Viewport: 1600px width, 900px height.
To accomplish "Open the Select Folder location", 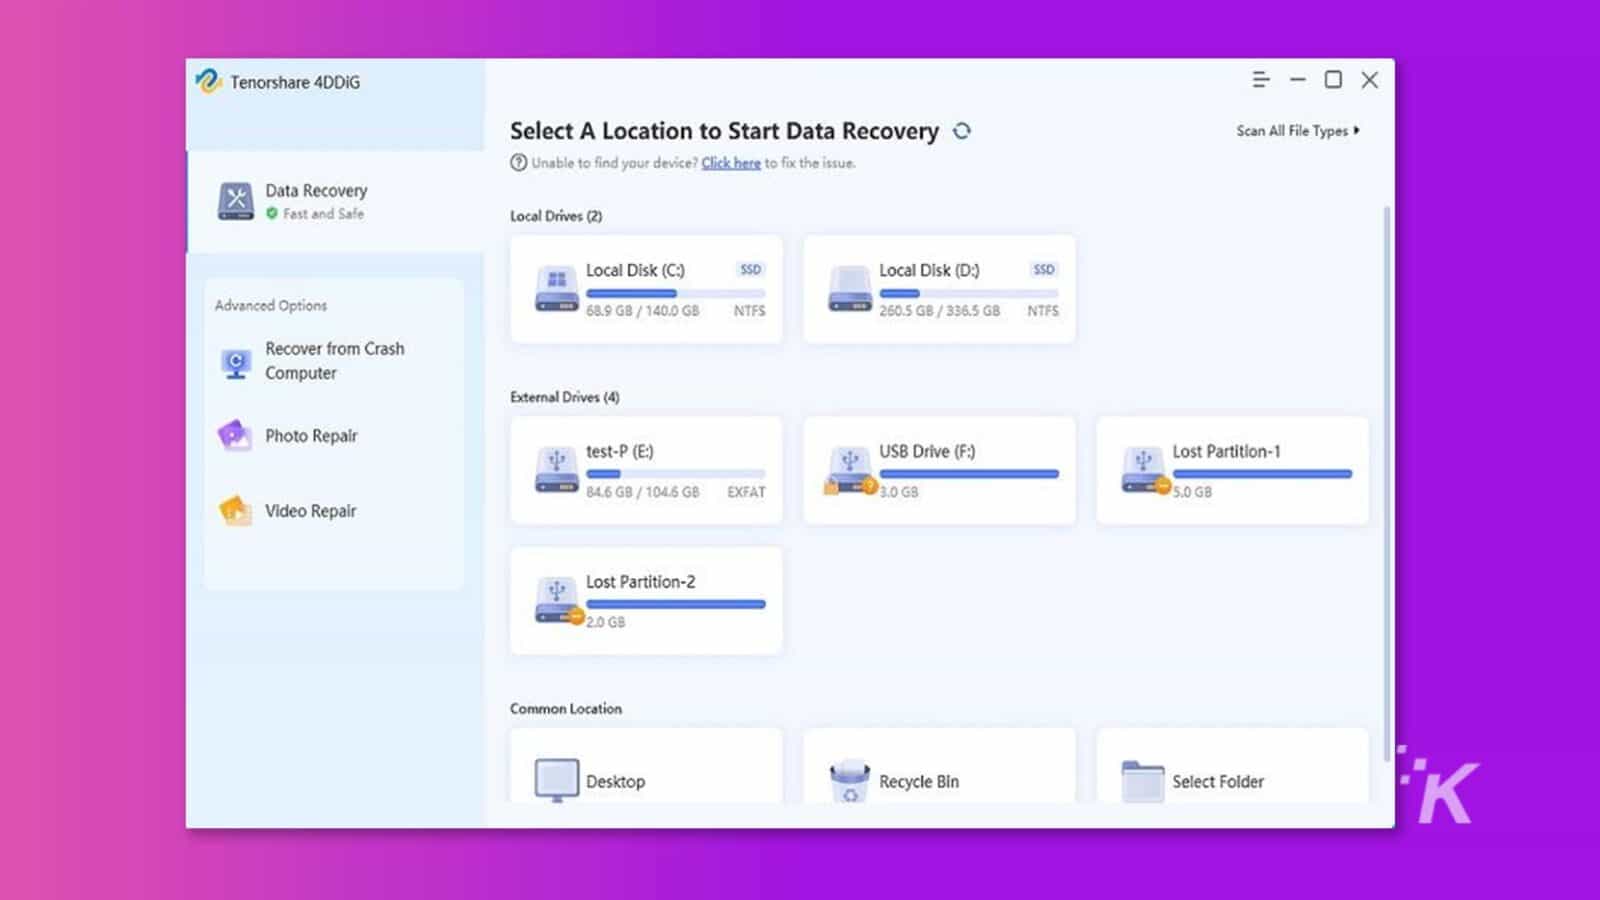I will pyautogui.click(x=1232, y=766).
